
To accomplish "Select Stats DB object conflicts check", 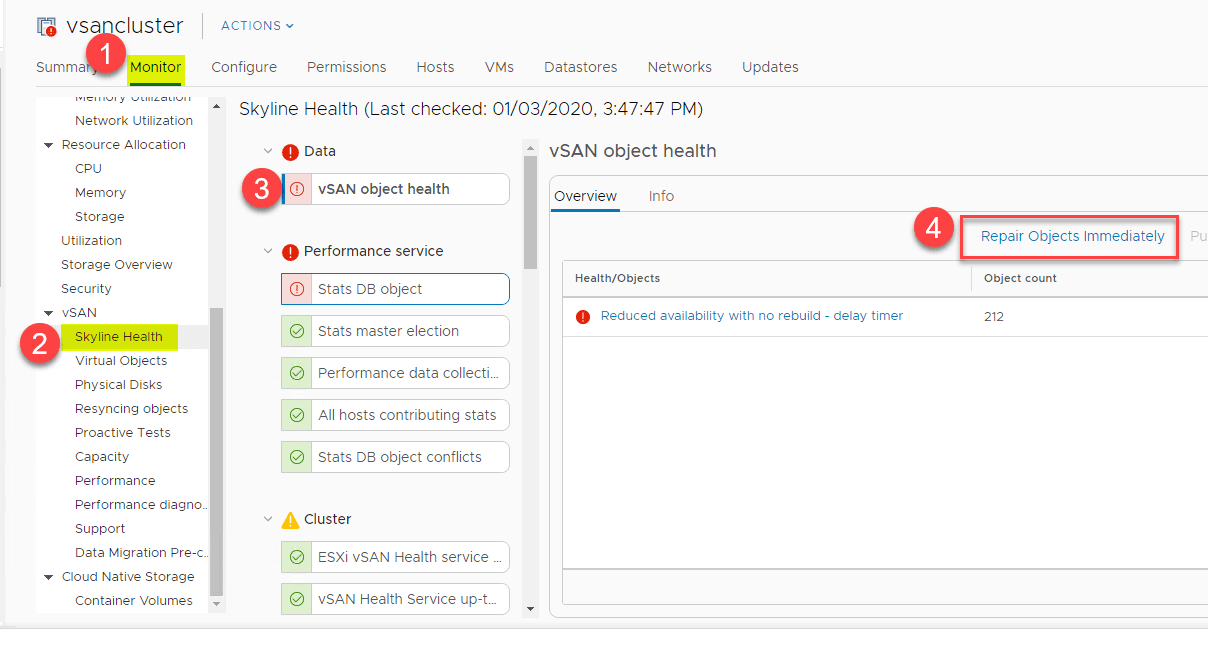I will pyautogui.click(x=399, y=457).
